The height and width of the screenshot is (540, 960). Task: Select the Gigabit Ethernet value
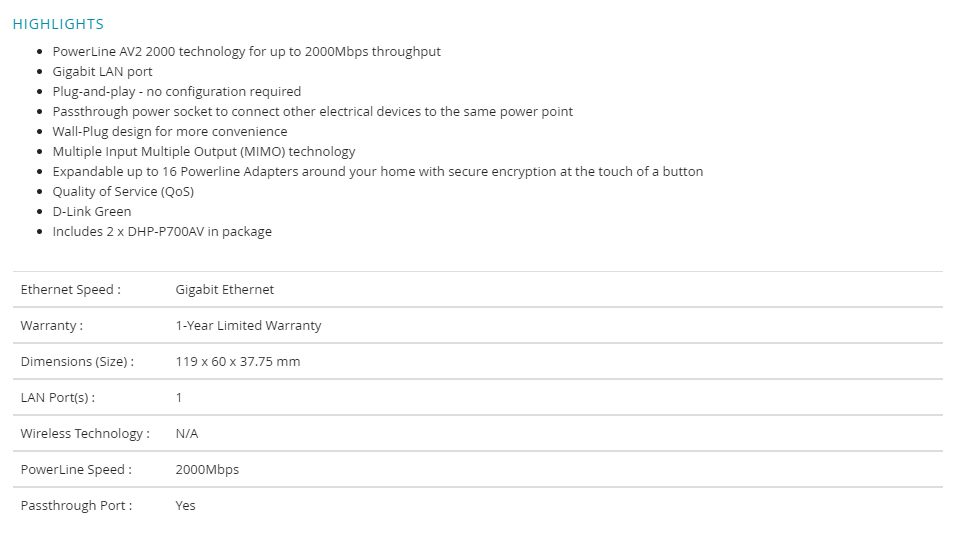[225, 290]
